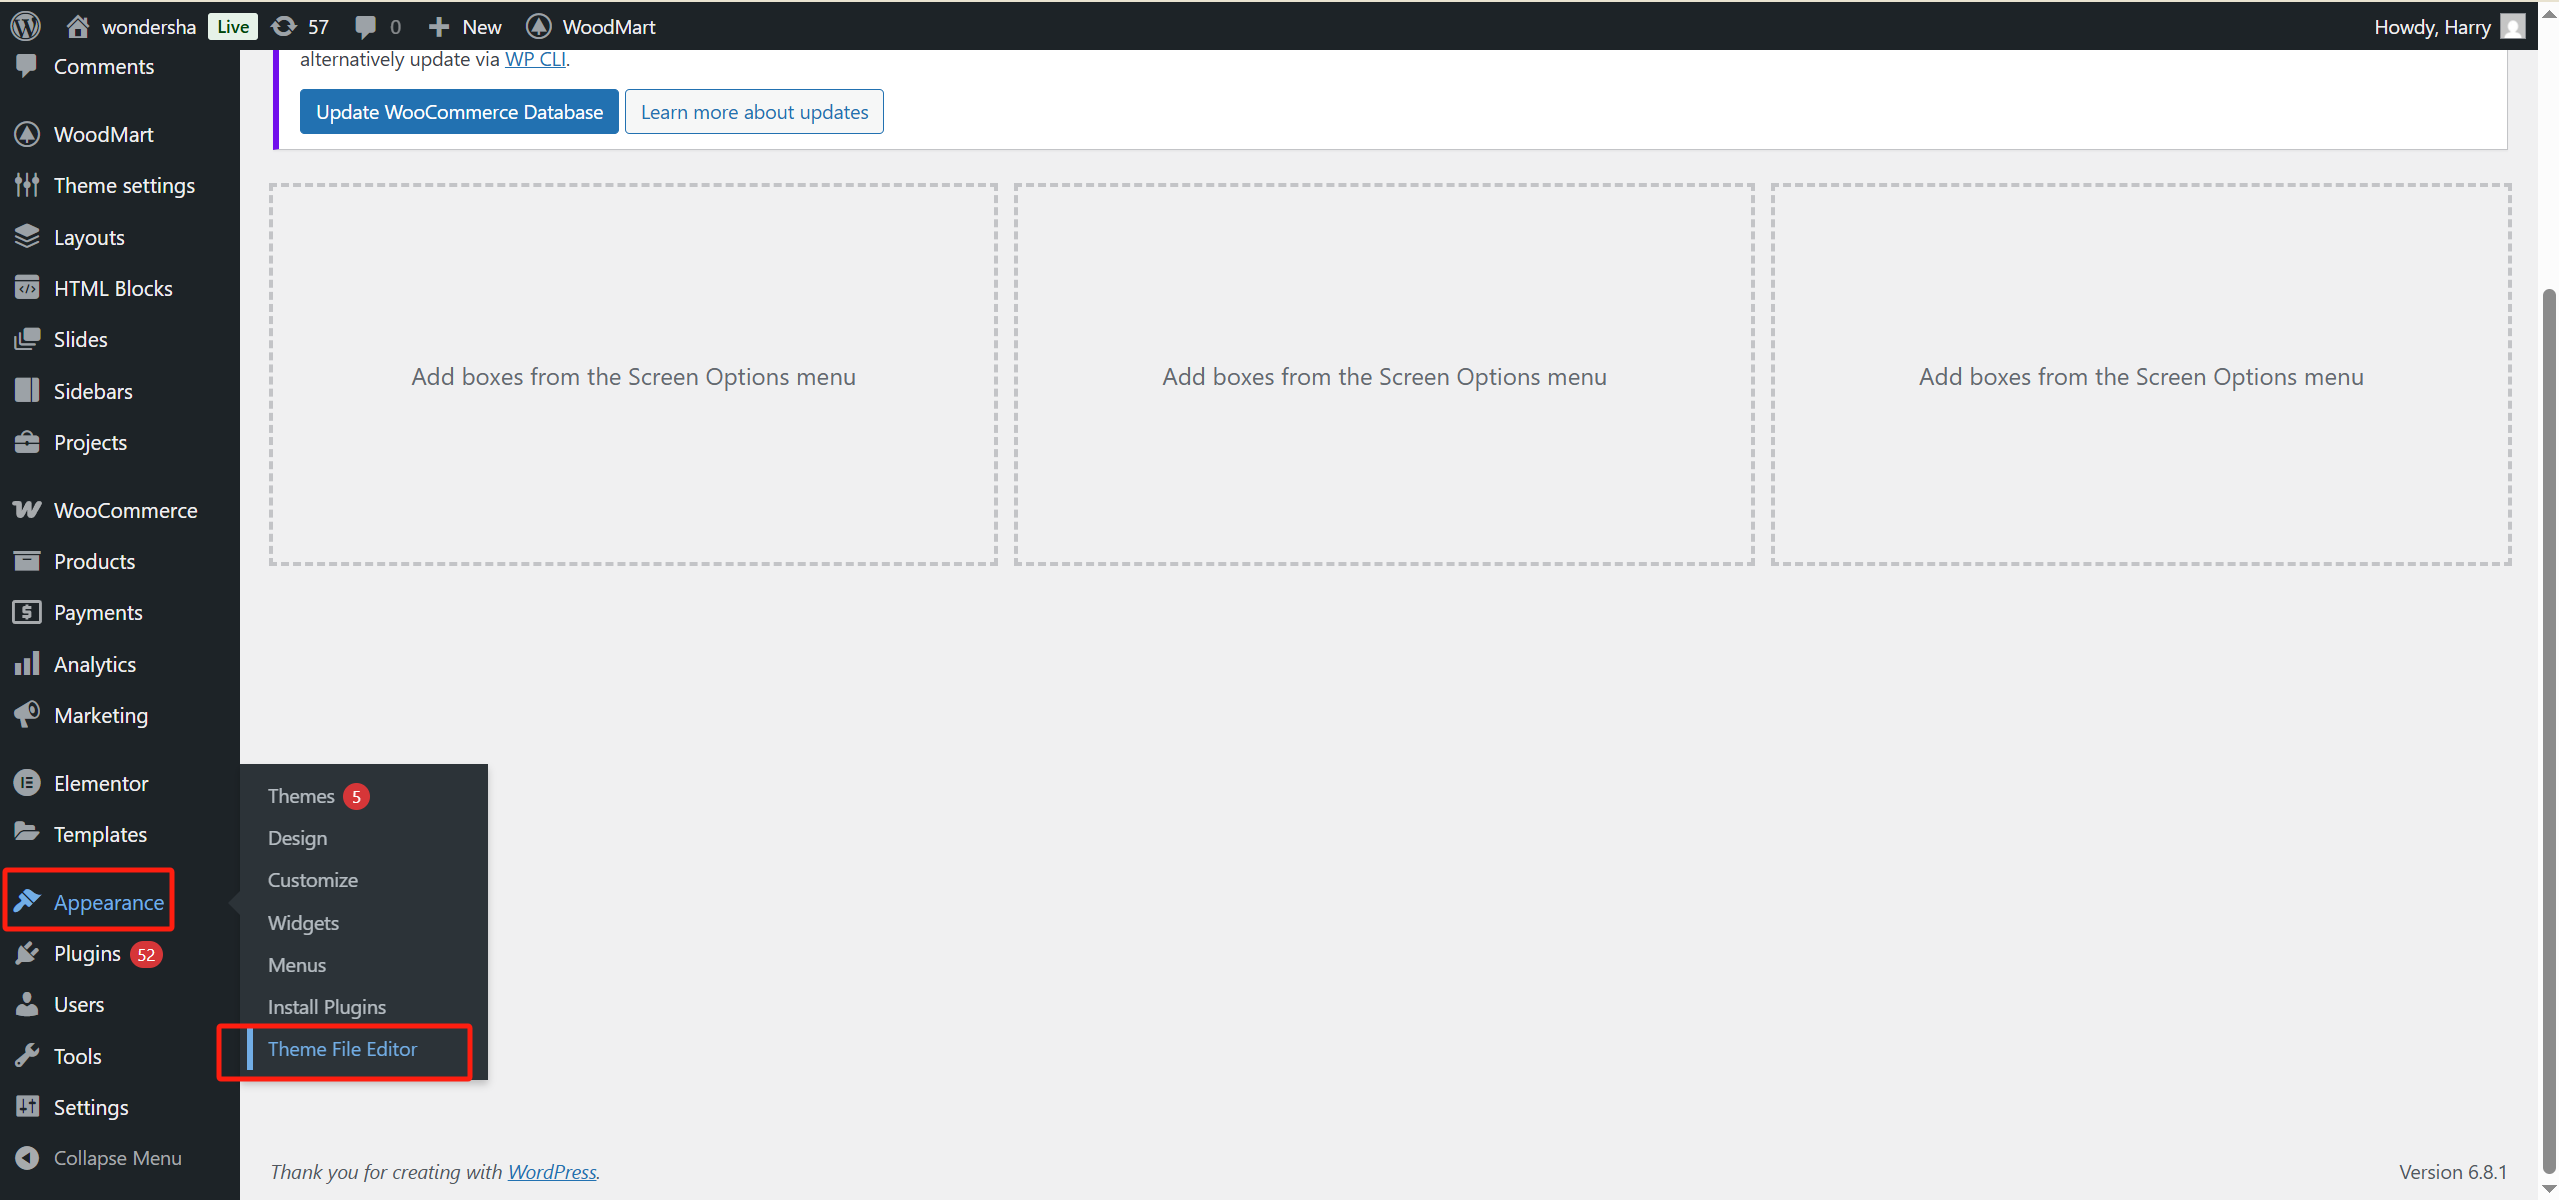The width and height of the screenshot is (2559, 1200).
Task: Click Update WooCommerce Database
Action: tap(458, 111)
